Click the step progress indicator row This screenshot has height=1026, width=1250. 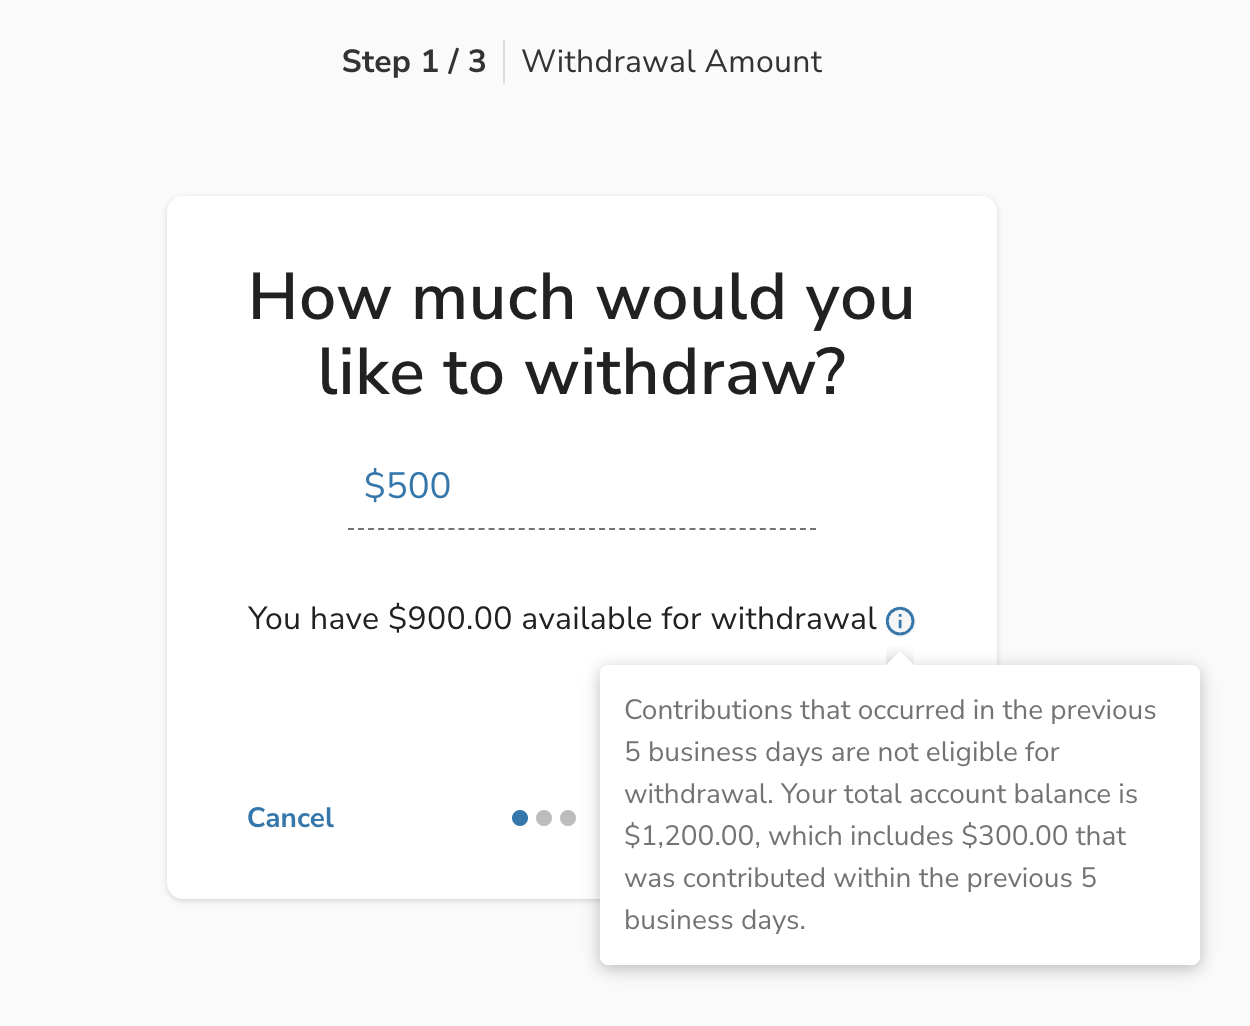click(544, 817)
